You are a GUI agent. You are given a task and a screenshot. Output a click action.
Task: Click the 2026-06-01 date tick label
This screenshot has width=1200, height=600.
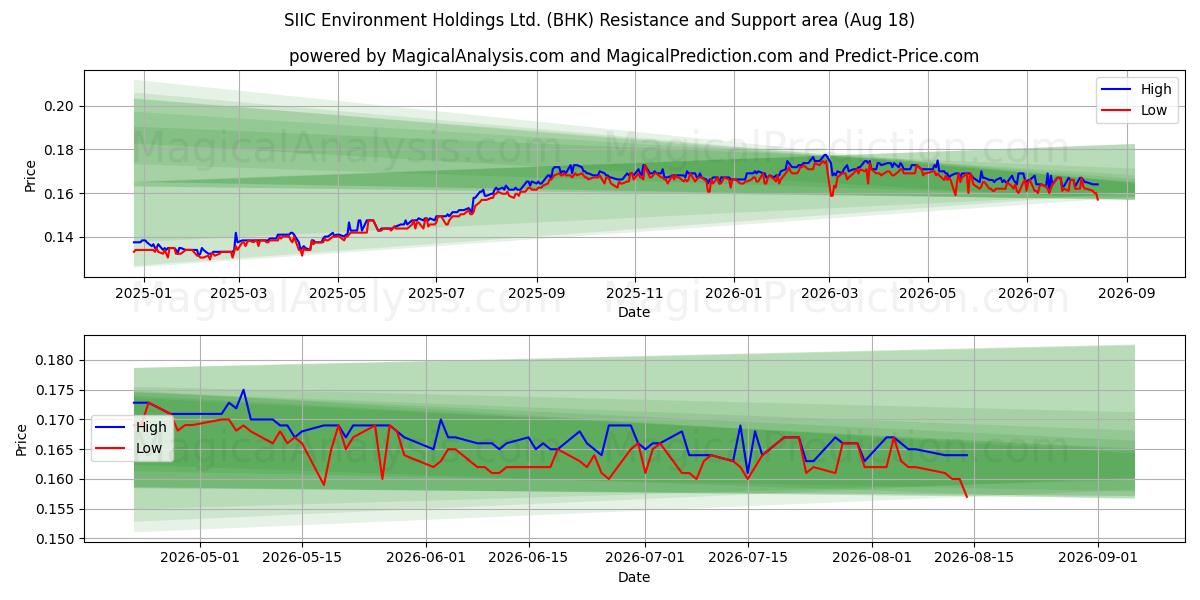427,558
